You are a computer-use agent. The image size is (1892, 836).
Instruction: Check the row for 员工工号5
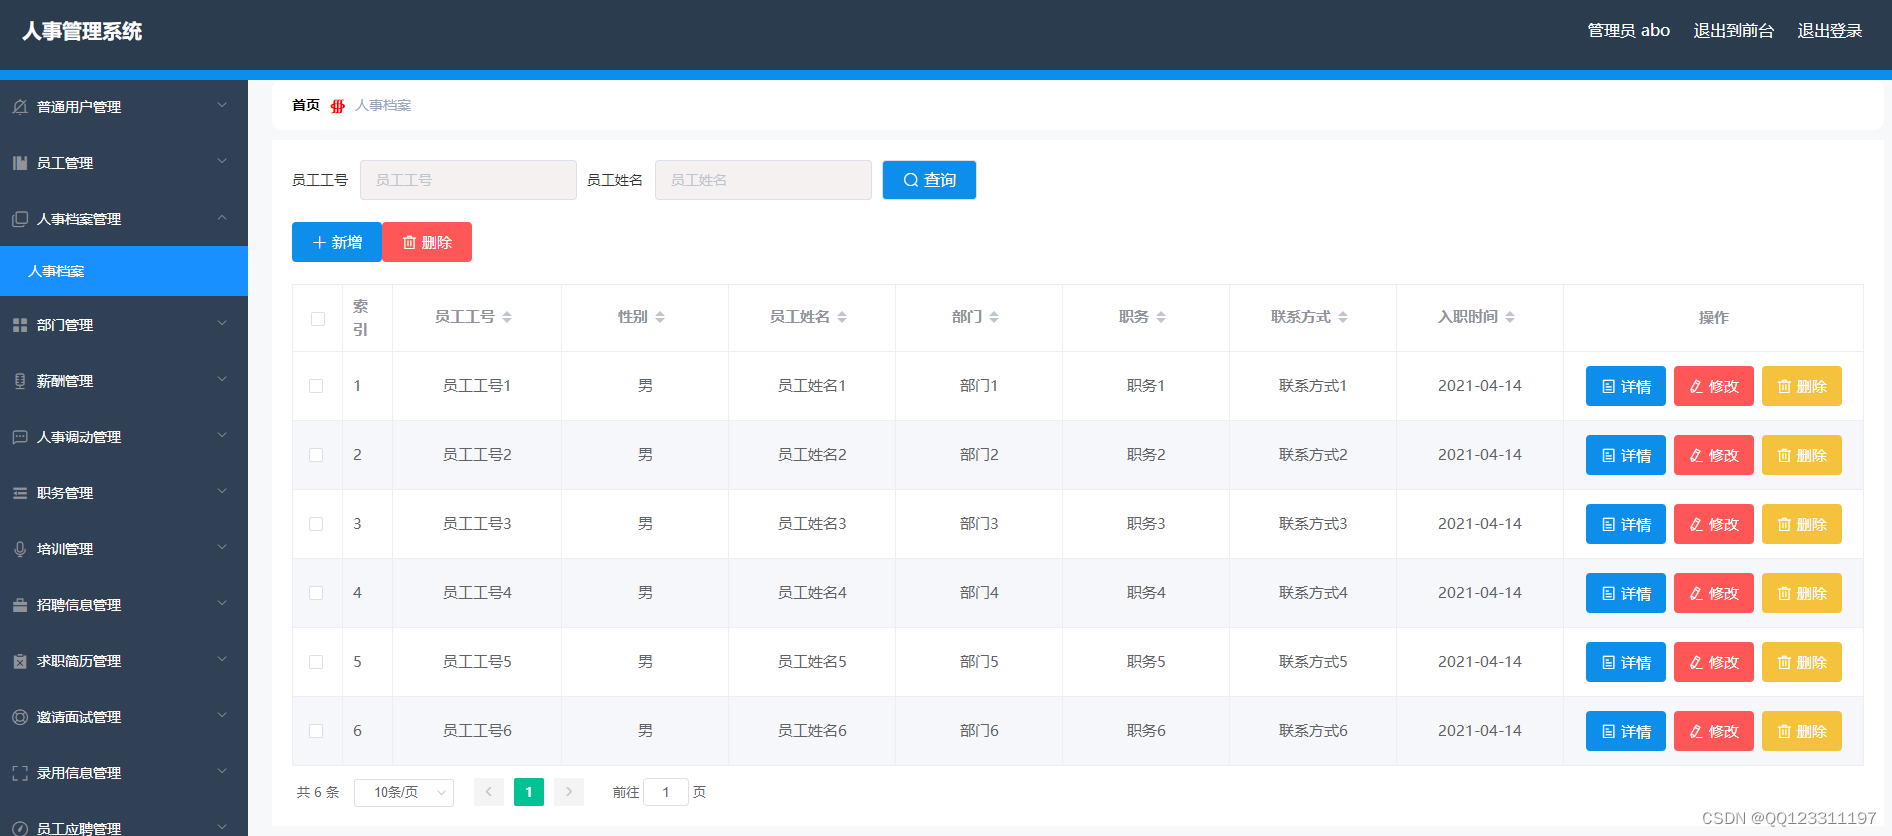(316, 662)
